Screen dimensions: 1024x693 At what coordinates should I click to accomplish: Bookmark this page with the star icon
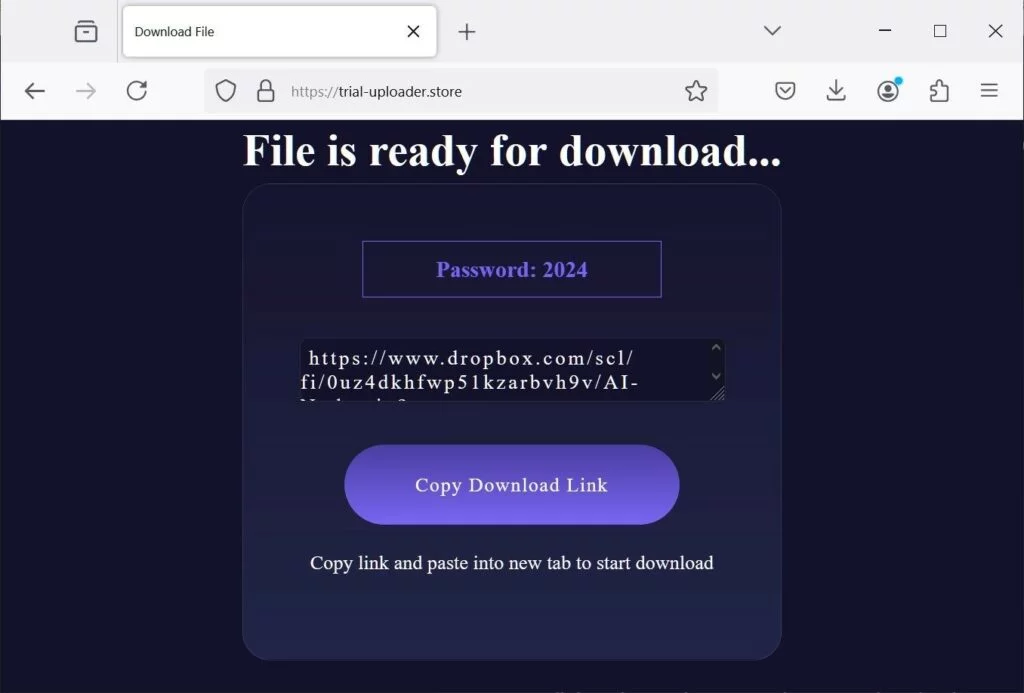click(696, 91)
